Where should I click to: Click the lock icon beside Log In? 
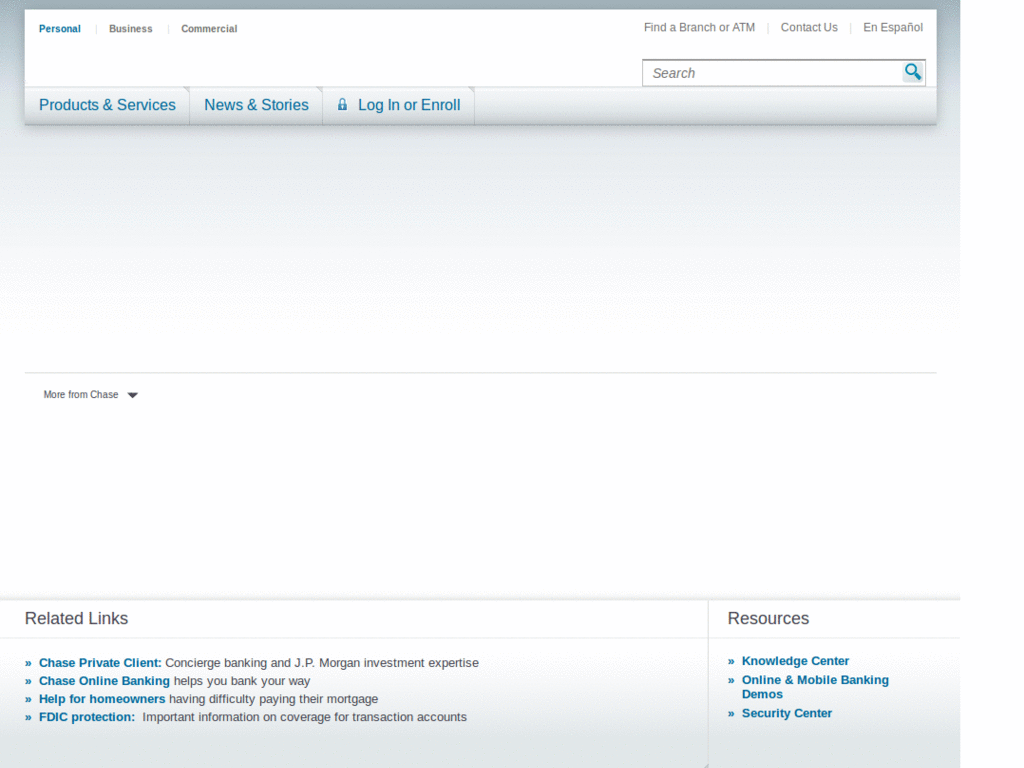[342, 104]
